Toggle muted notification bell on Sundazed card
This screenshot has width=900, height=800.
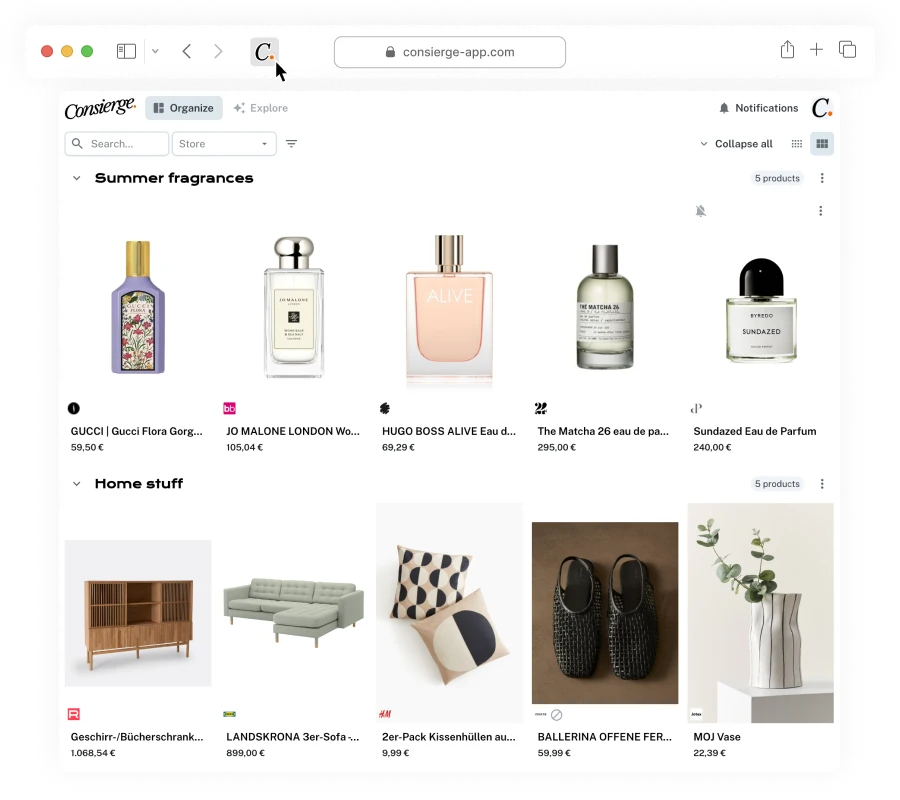[x=700, y=211]
